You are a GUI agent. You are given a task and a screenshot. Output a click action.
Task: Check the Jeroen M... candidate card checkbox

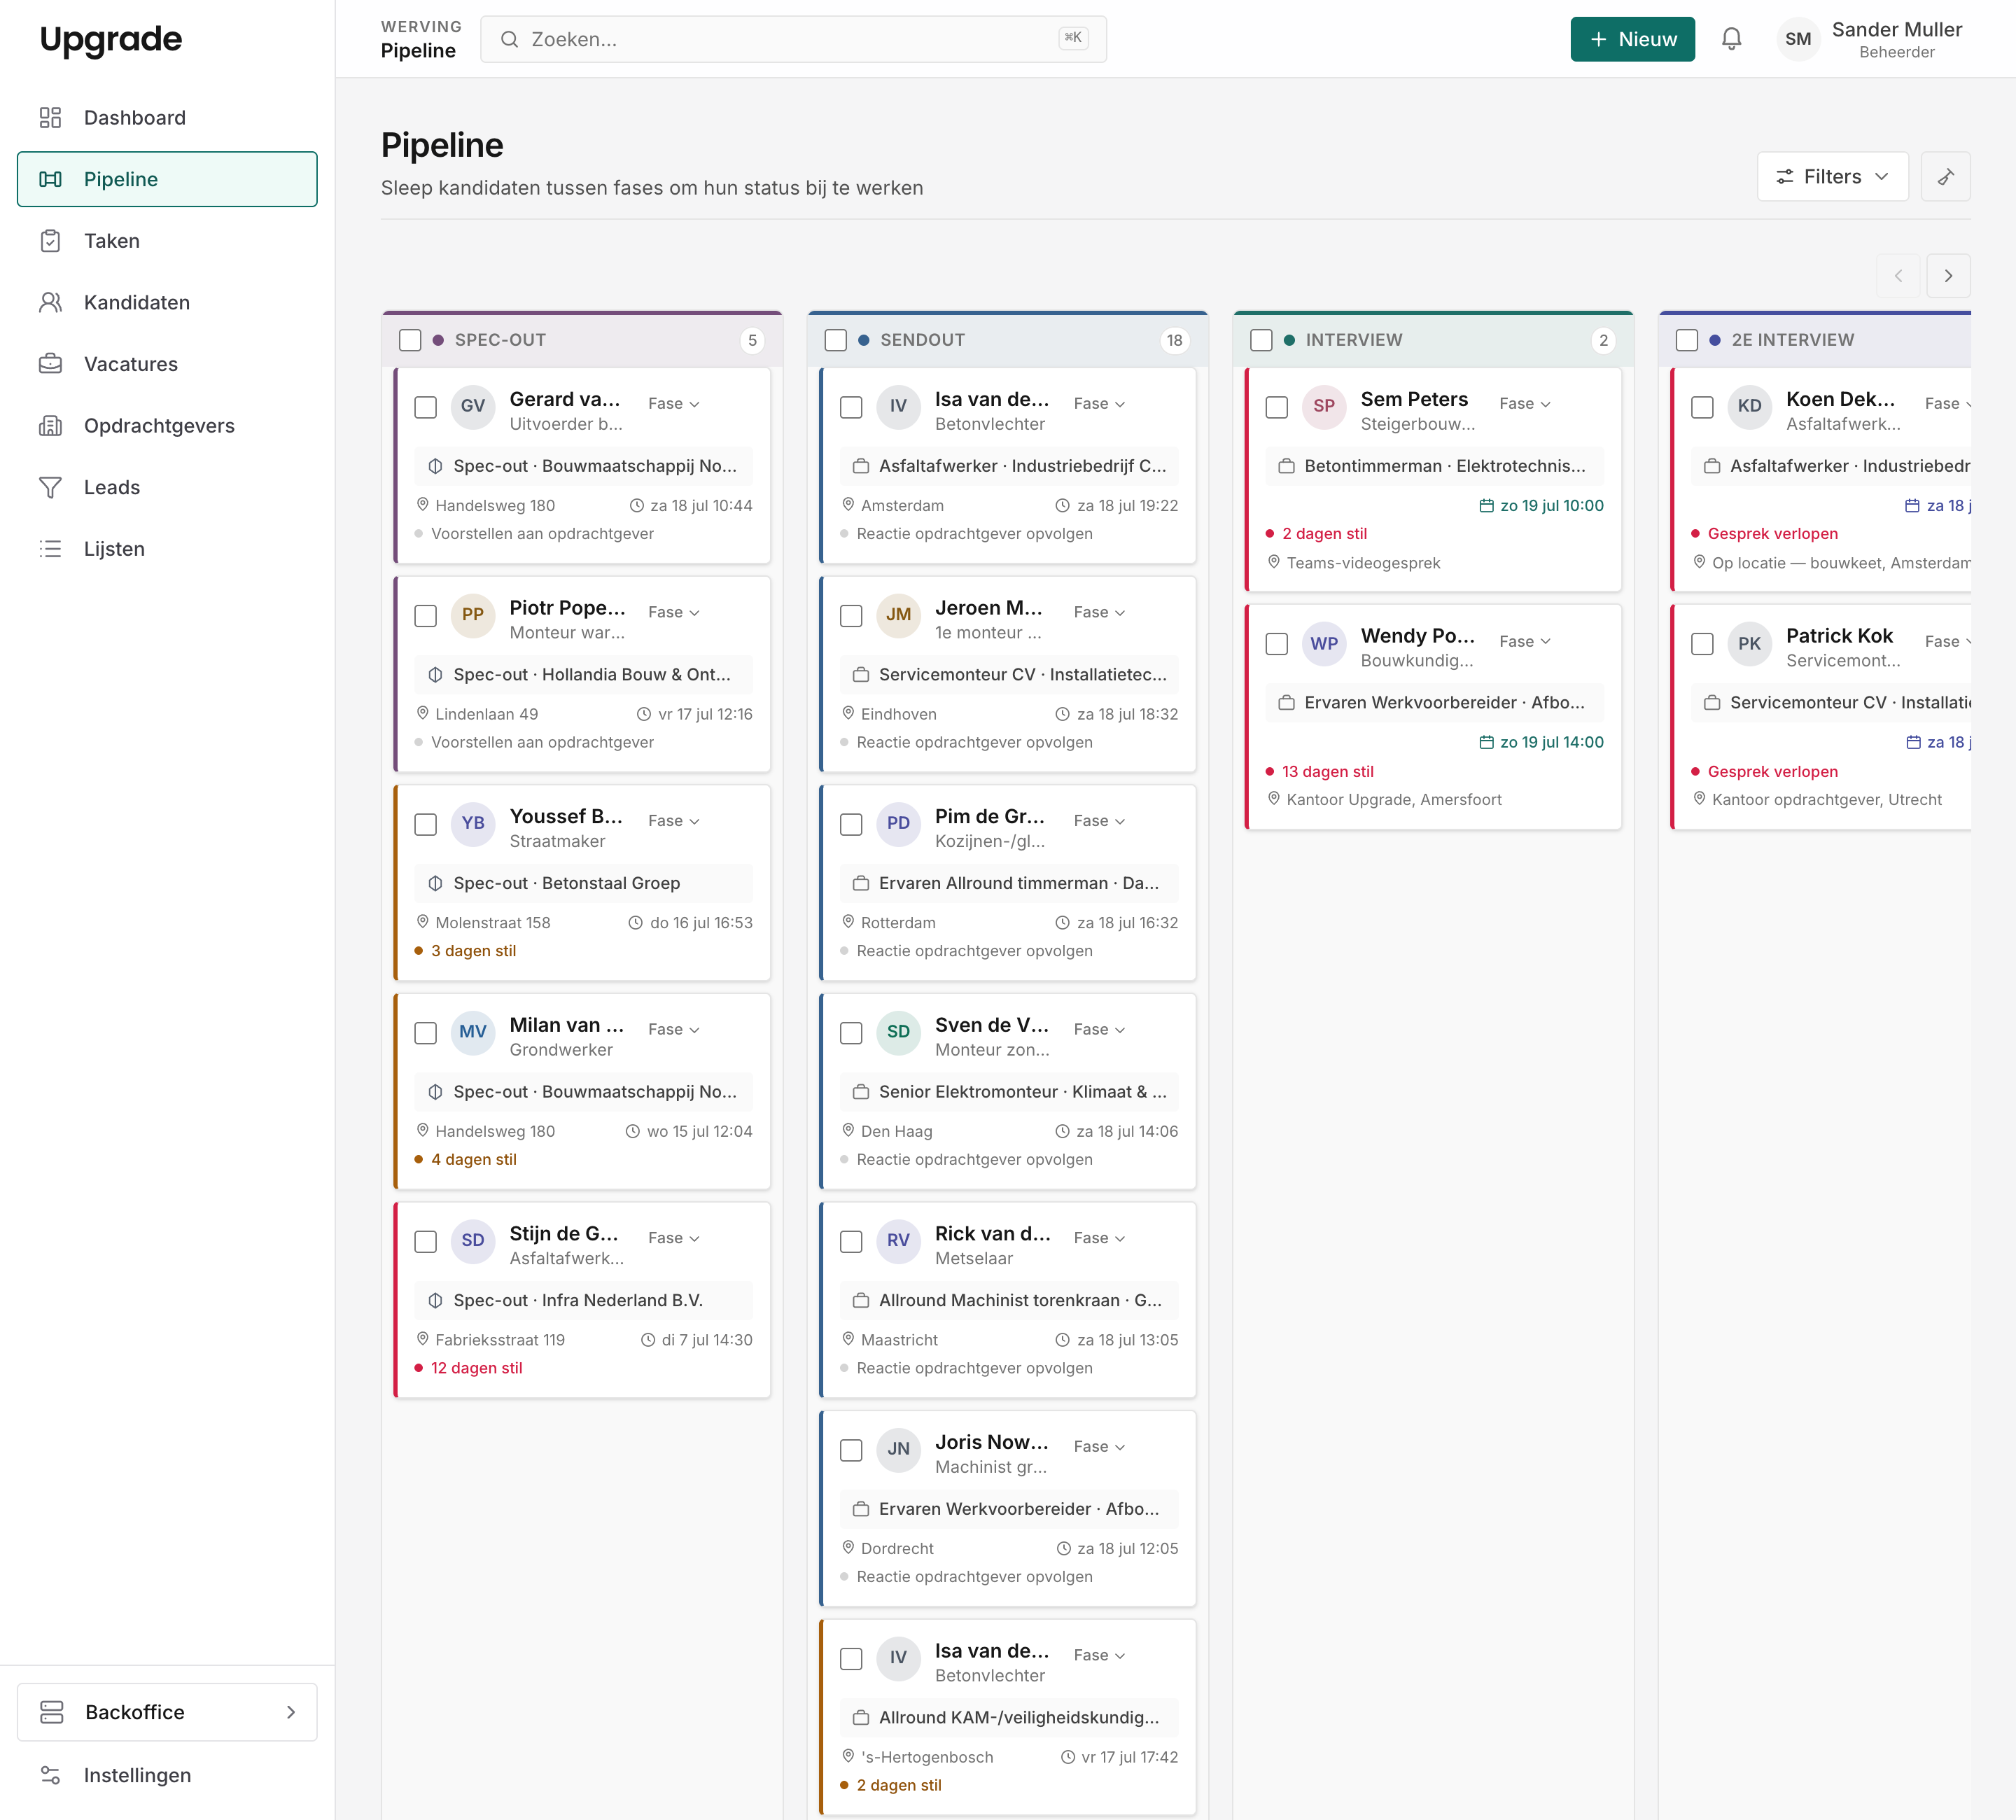pos(851,616)
